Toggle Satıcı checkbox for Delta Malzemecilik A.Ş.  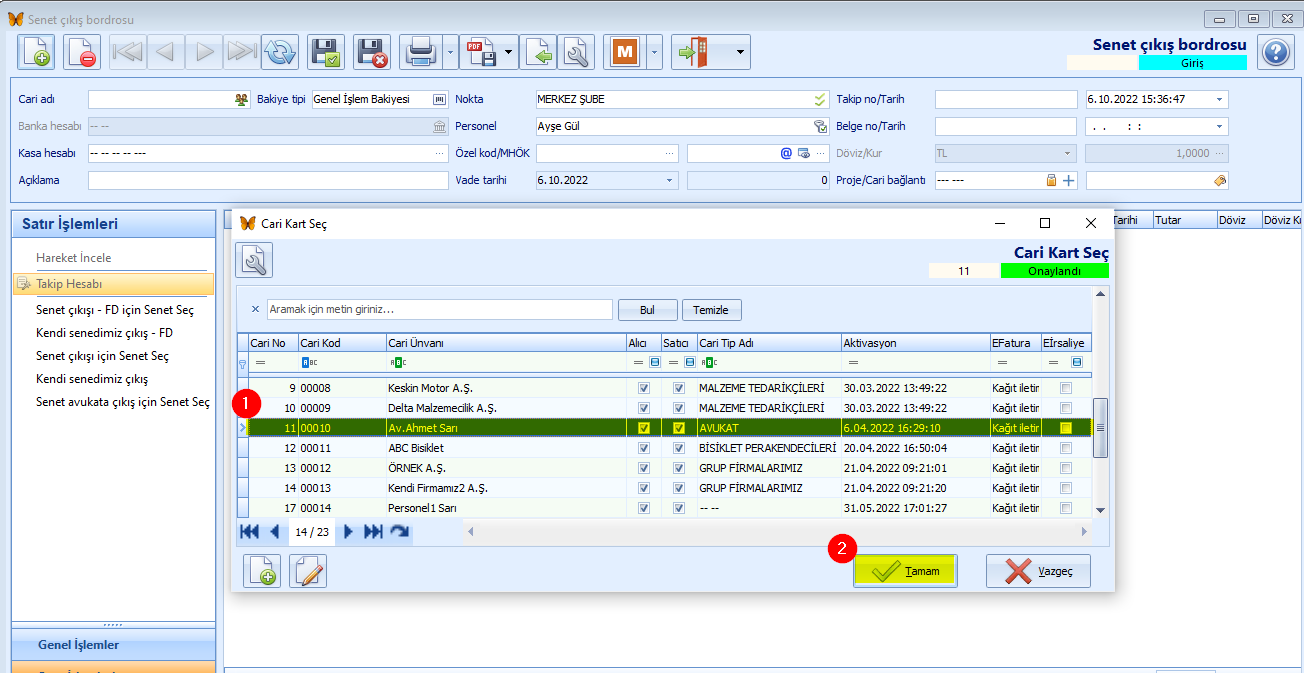point(680,408)
